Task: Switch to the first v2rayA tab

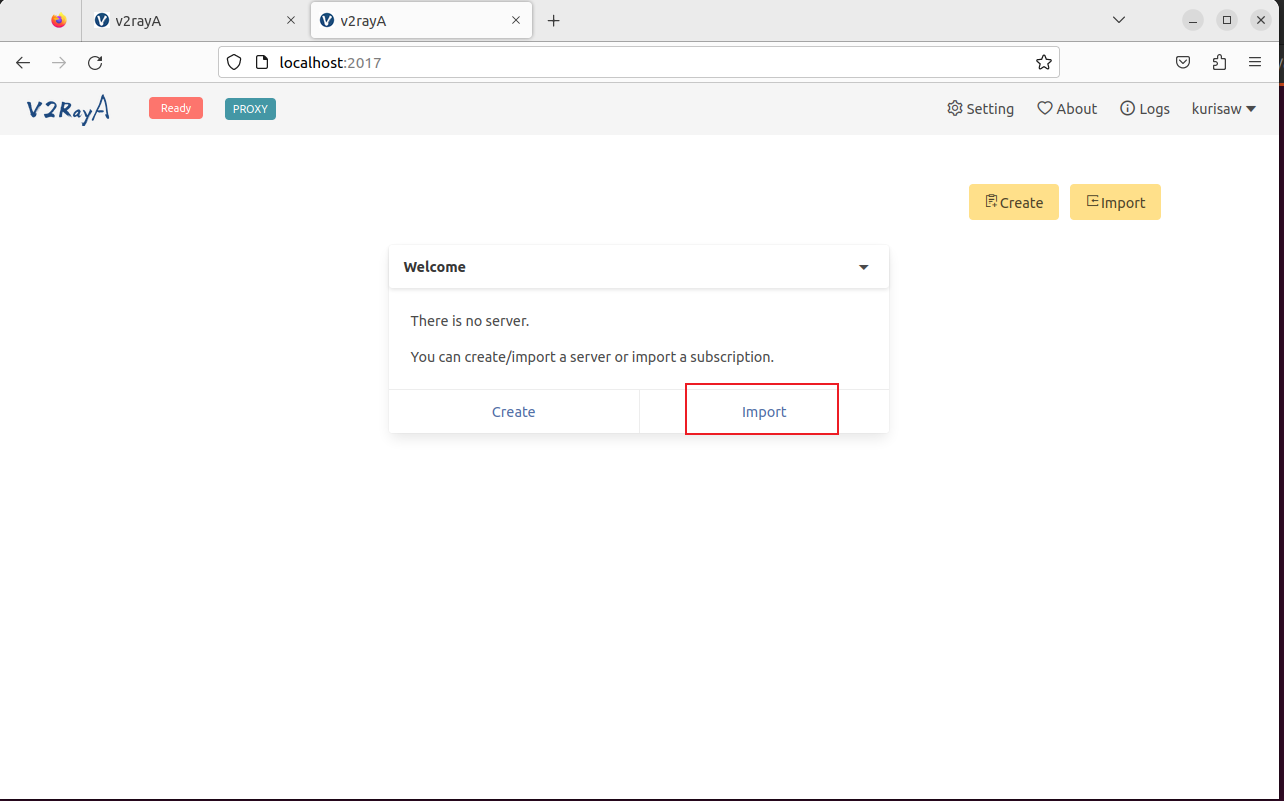Action: tap(195, 20)
